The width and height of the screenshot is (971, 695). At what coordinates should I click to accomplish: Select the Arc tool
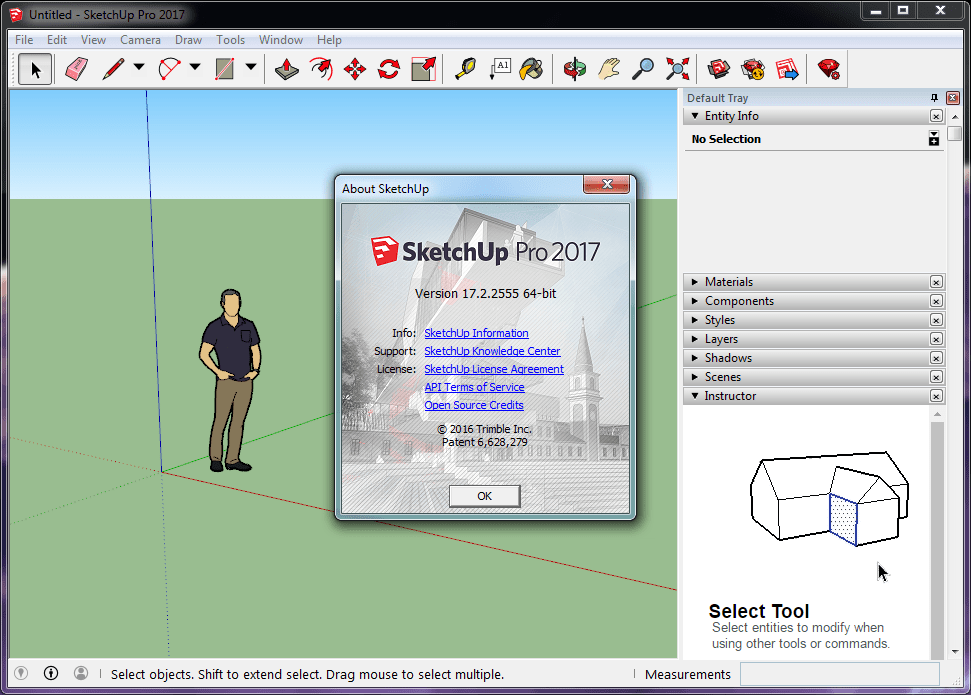[169, 69]
